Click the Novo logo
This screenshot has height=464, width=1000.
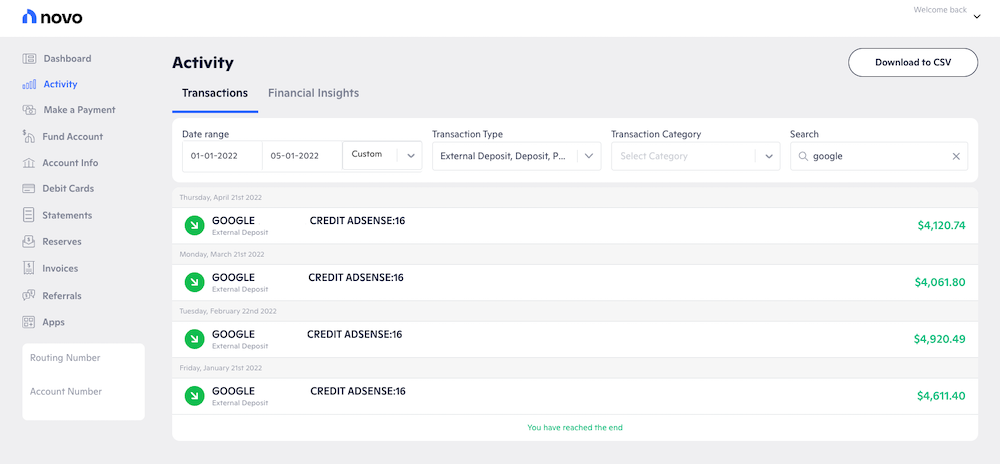pos(52,17)
